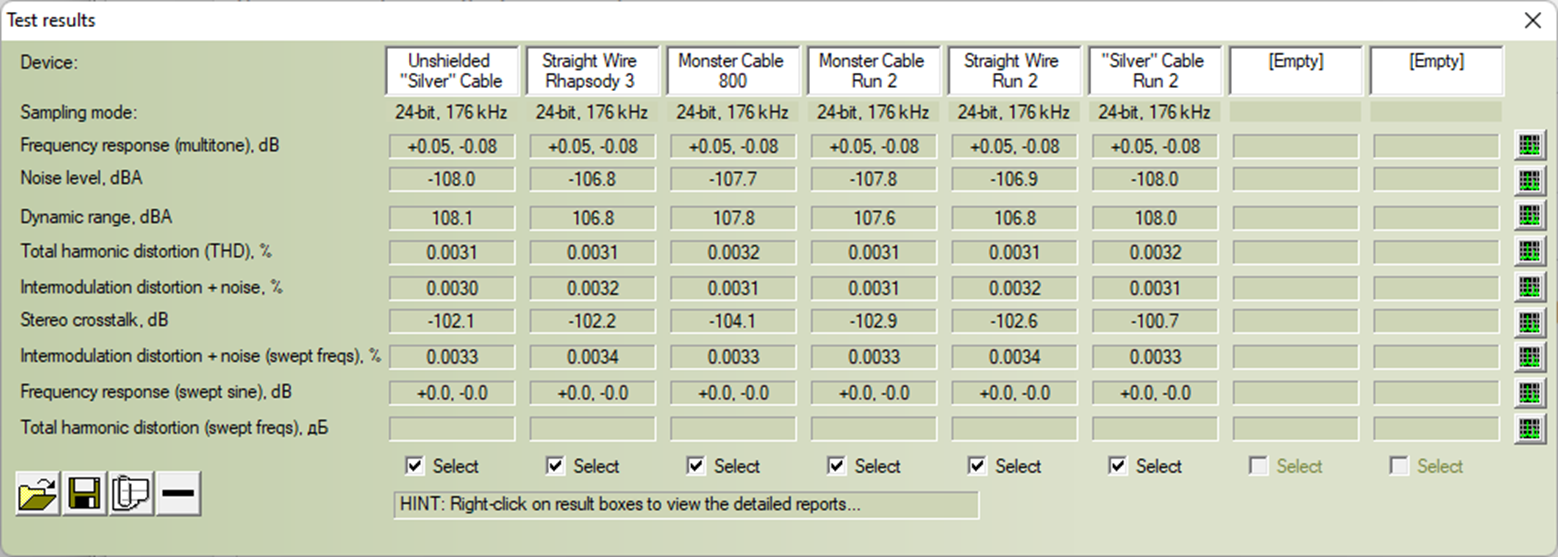Click THD value for "Silver" Cable Run 2
1558x557 pixels.
1155,253
